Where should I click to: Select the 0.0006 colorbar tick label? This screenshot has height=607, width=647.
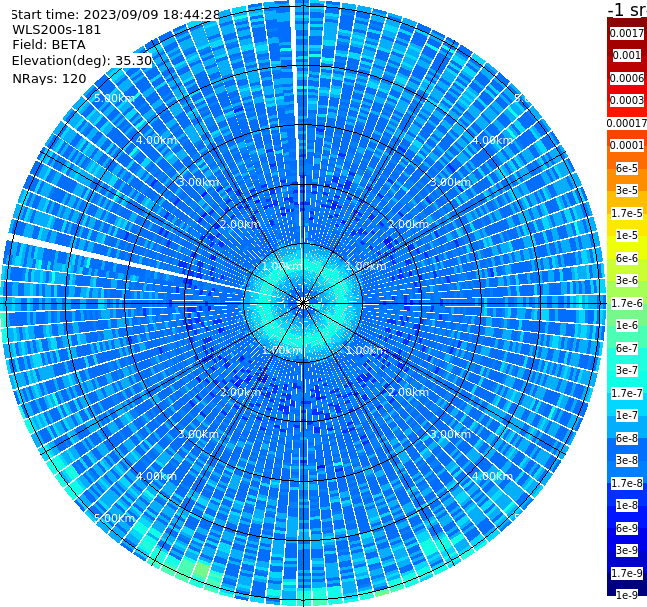627,78
